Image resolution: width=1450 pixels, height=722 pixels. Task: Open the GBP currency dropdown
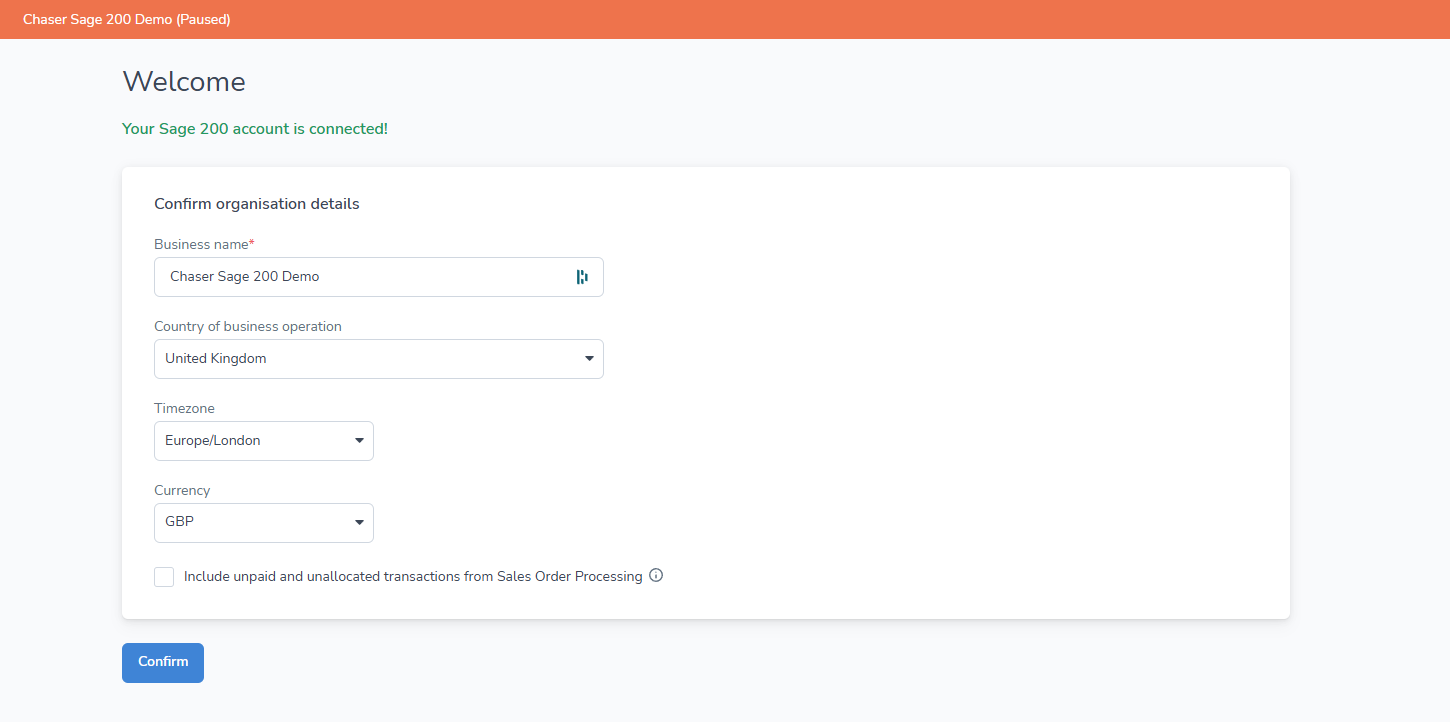[x=264, y=523]
